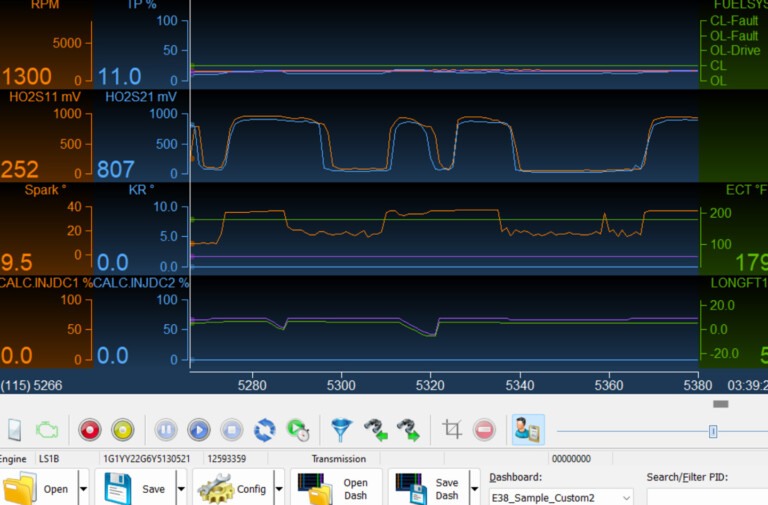Click the red remove/minus circle icon
Viewport: 768px width, 505px height.
(x=484, y=430)
